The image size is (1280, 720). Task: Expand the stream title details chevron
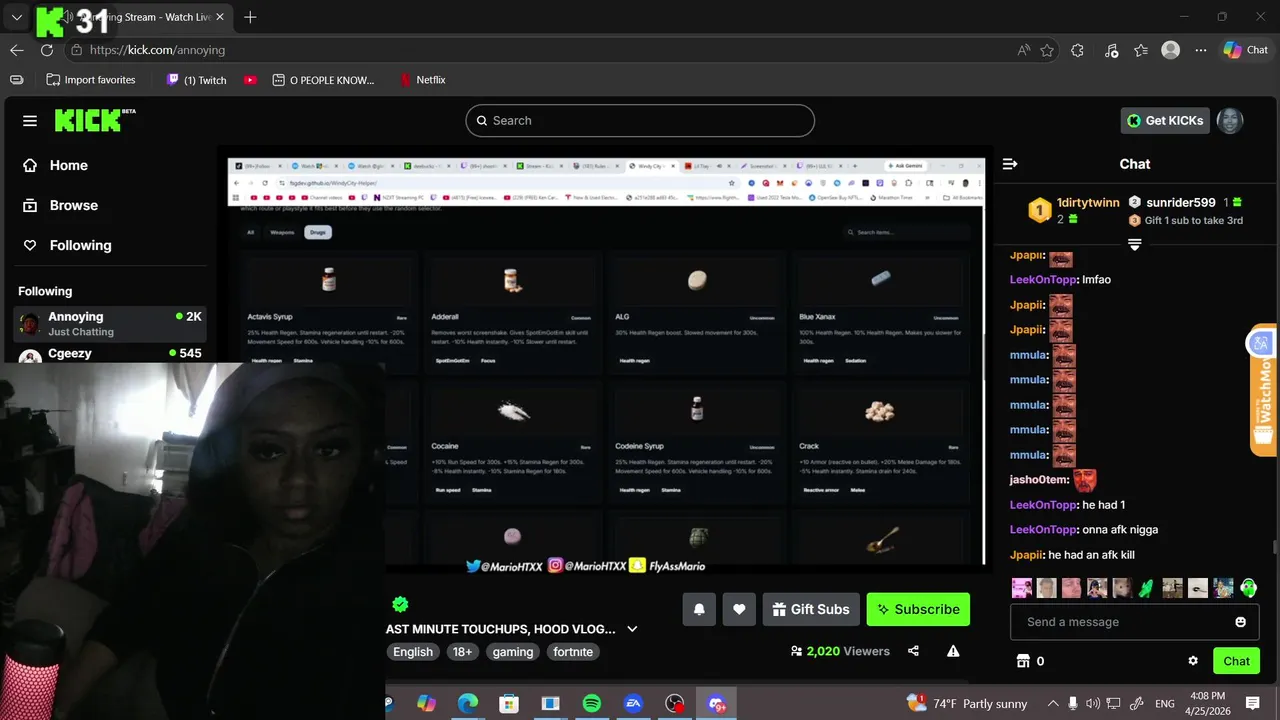(632, 629)
